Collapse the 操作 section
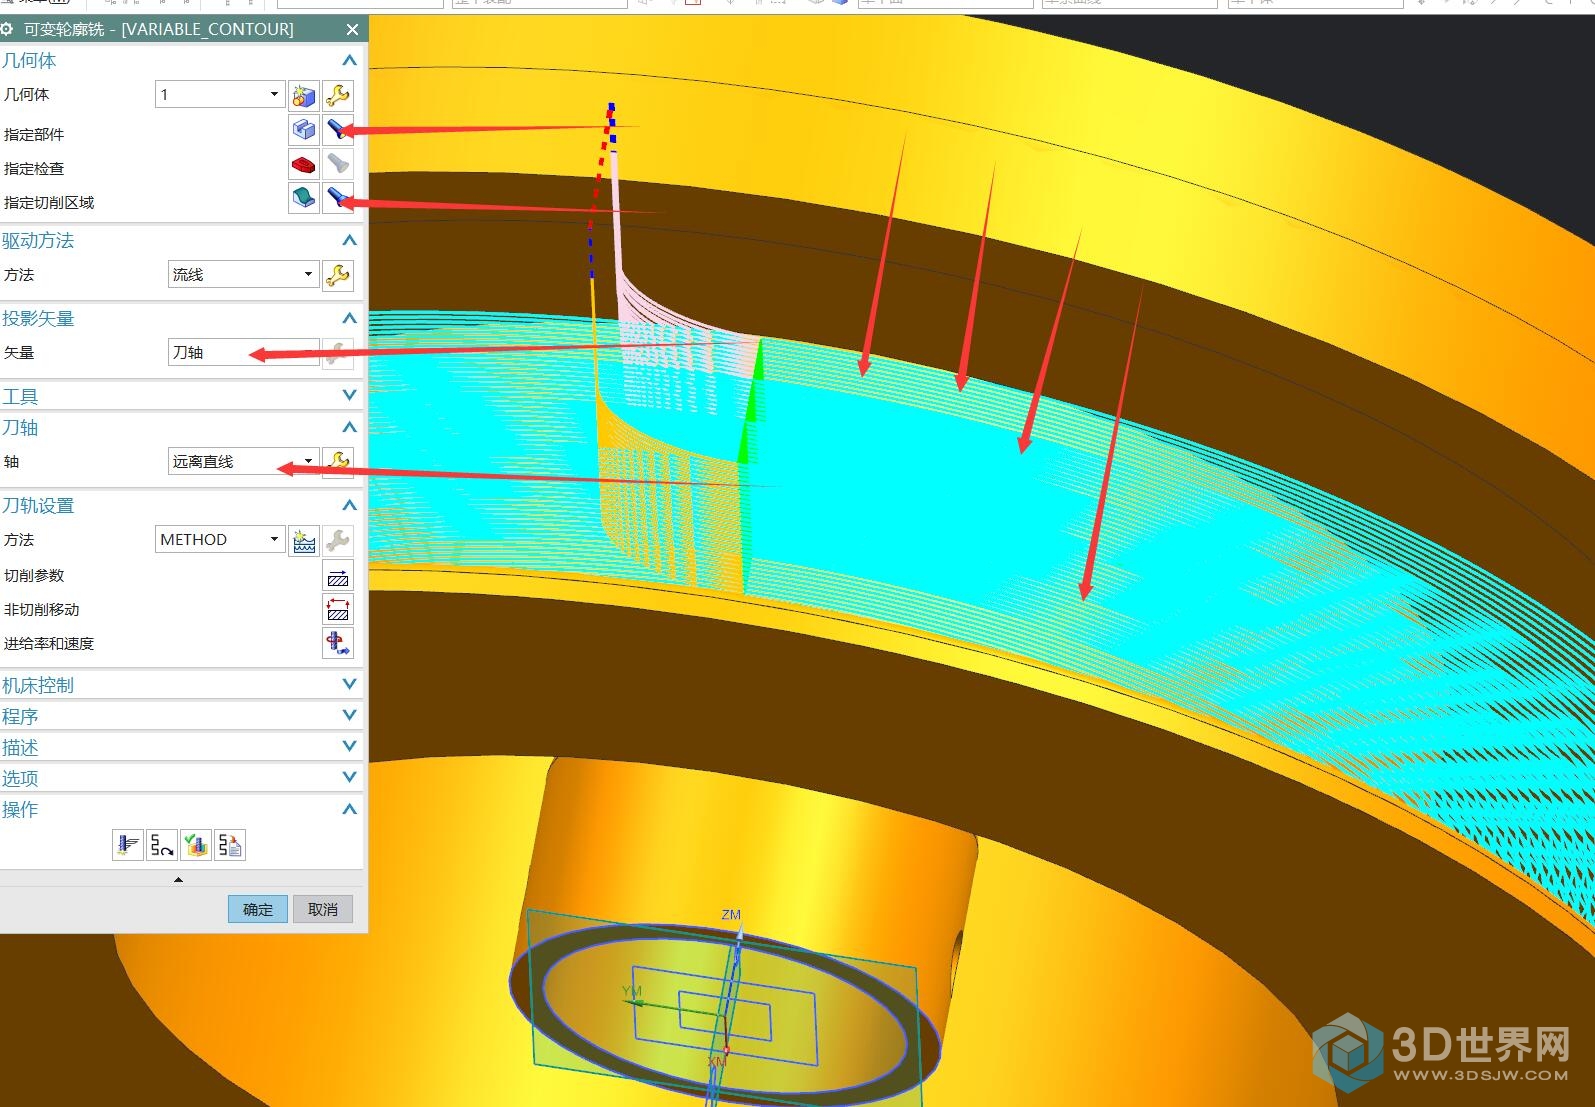 tap(349, 809)
